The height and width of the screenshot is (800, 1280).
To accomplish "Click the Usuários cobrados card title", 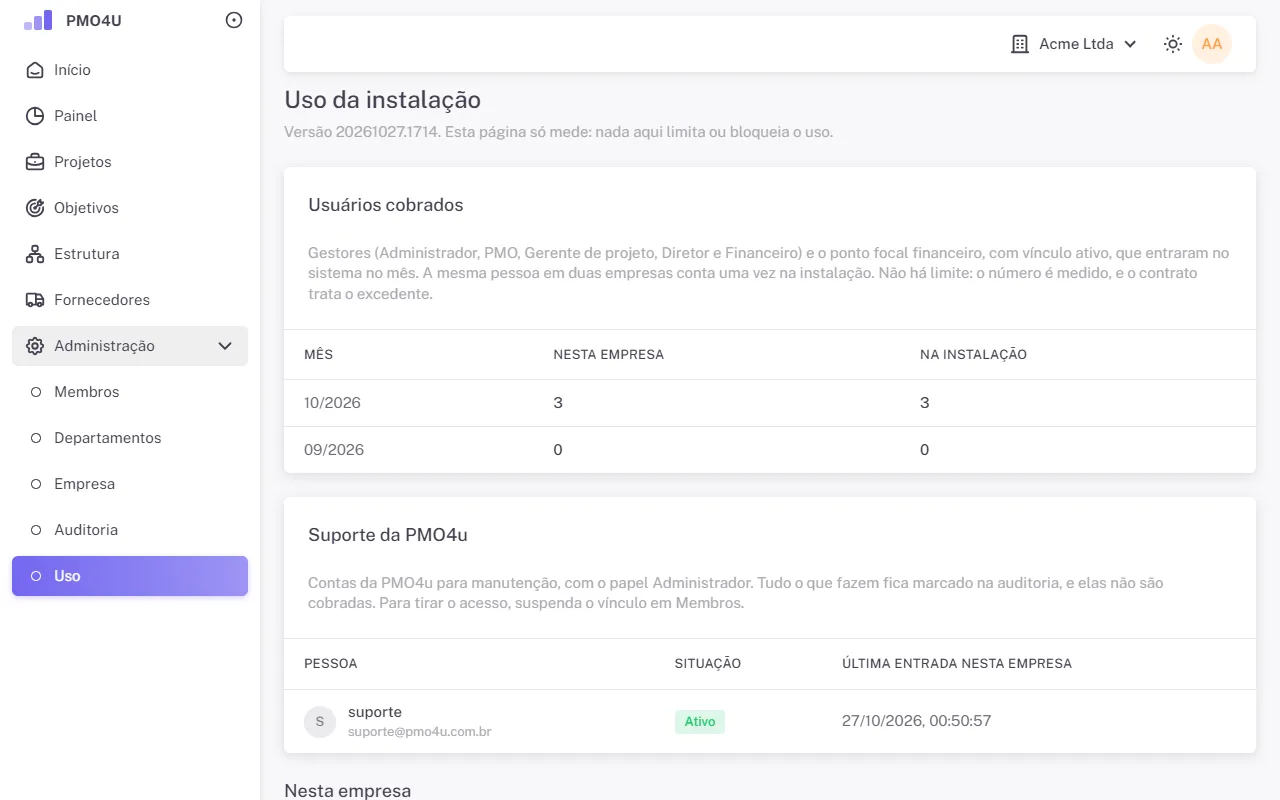I will tap(386, 205).
